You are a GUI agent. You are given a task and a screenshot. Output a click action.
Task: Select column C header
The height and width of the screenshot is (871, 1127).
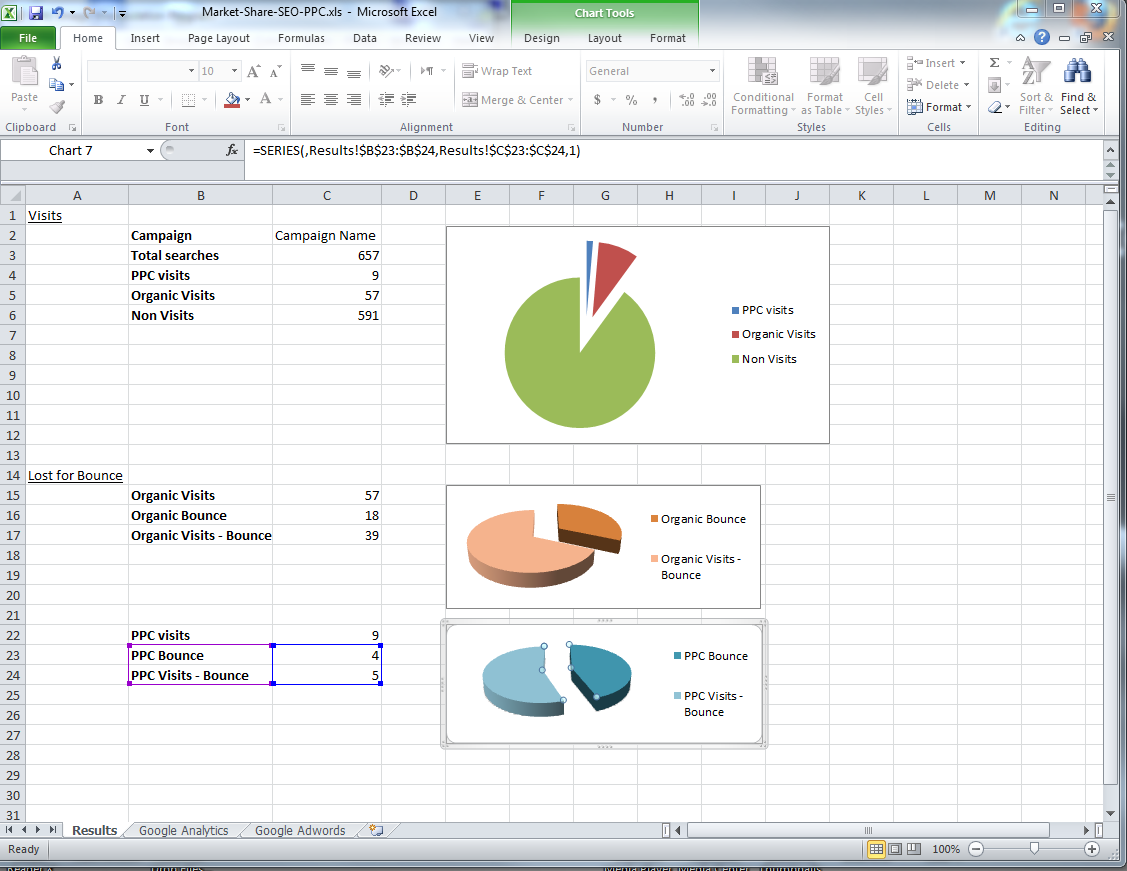coord(327,195)
